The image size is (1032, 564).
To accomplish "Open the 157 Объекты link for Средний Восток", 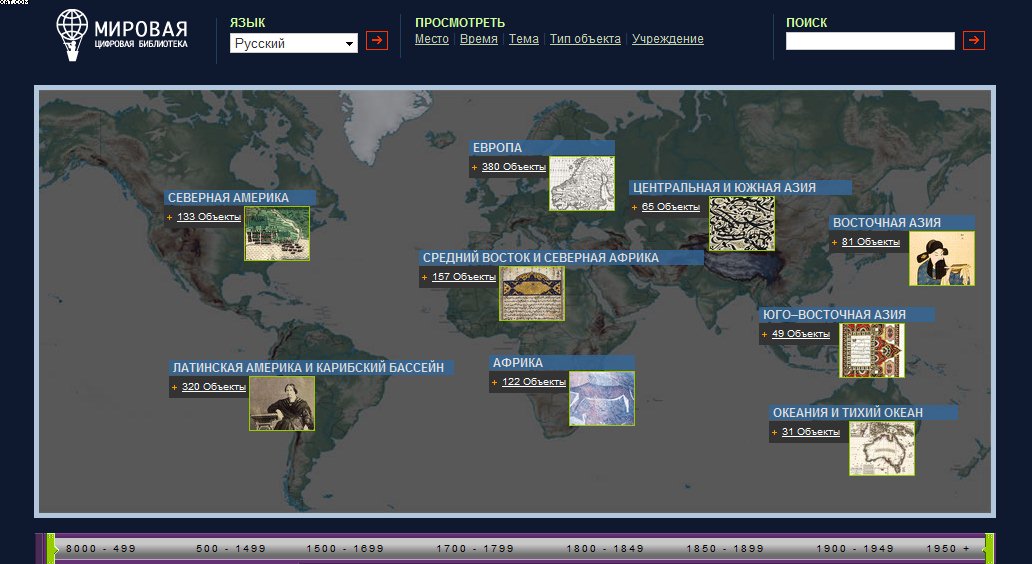I will (463, 277).
